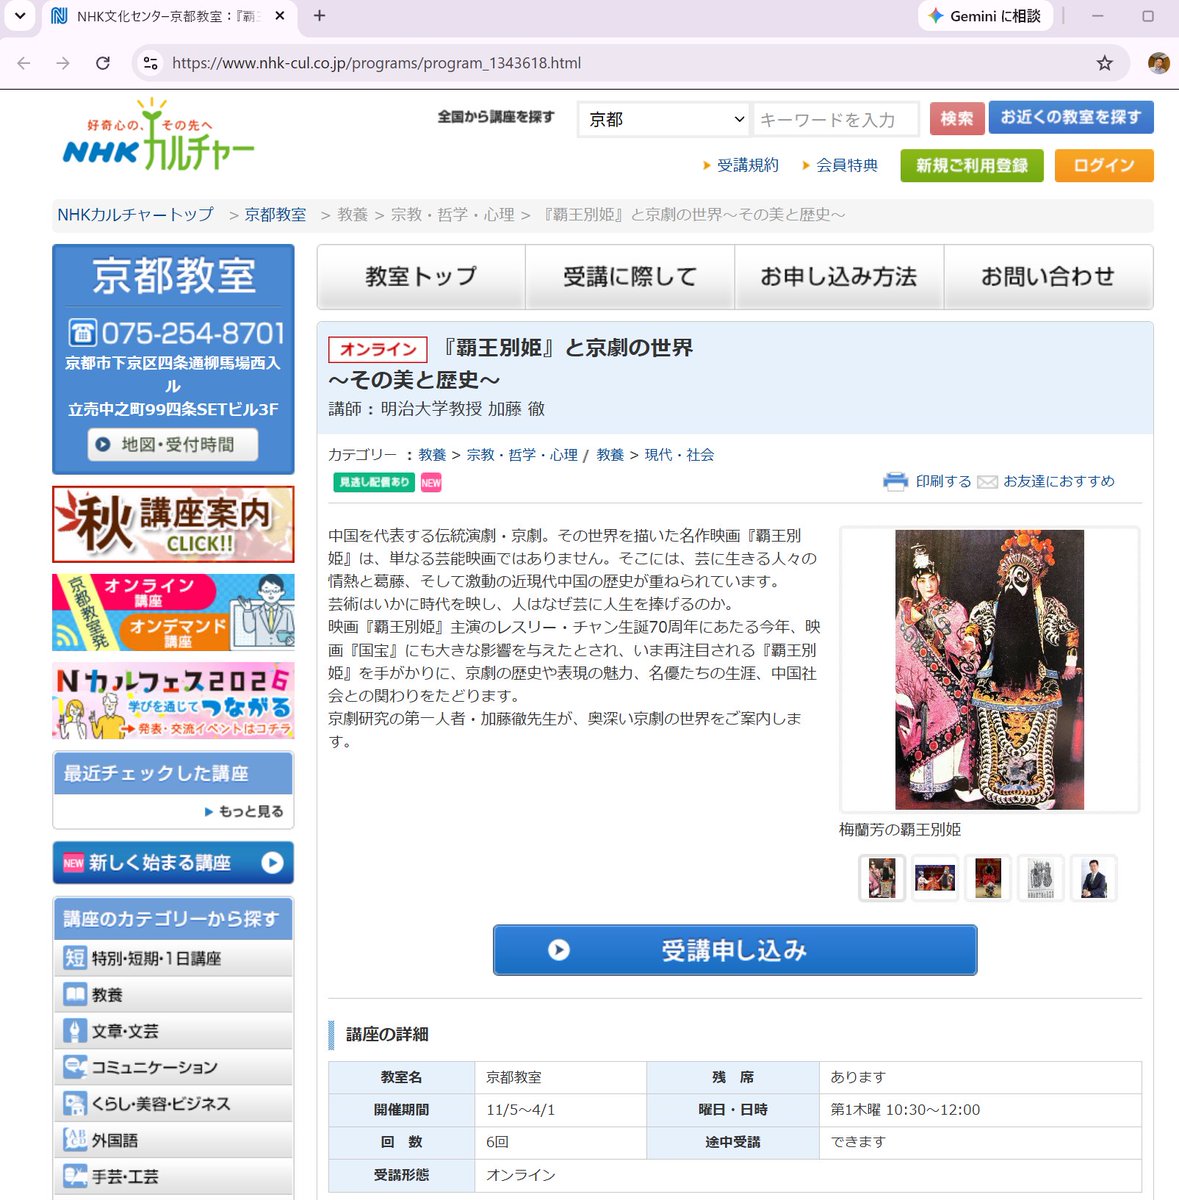Click the orange ログイン button
The width and height of the screenshot is (1179, 1200).
[1104, 165]
